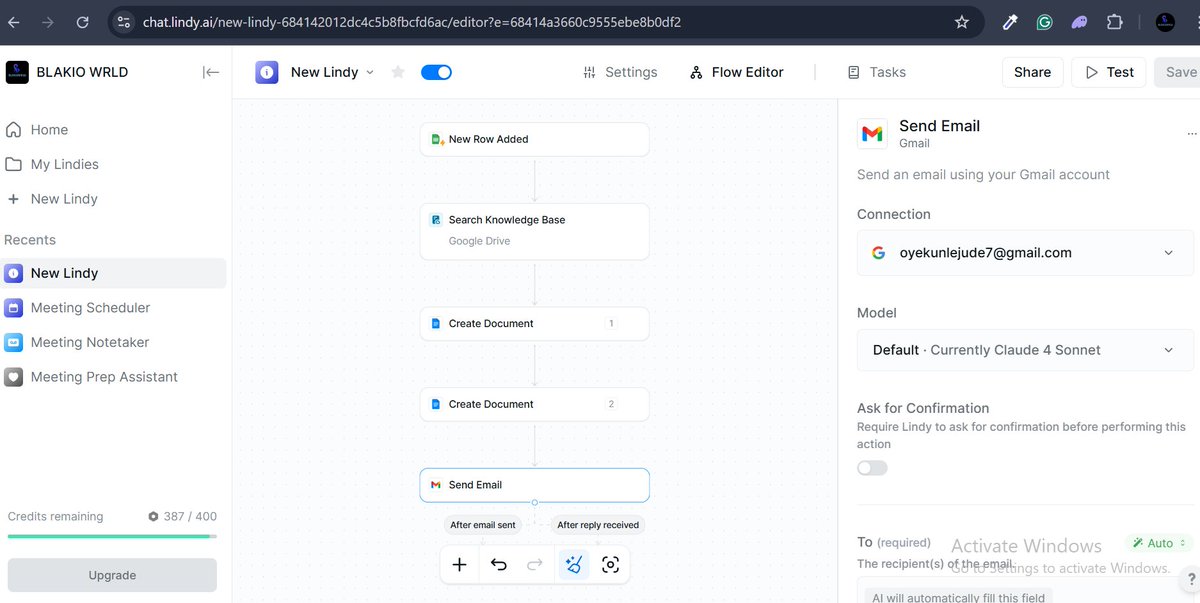Reload the page with refresh icon

83,22
